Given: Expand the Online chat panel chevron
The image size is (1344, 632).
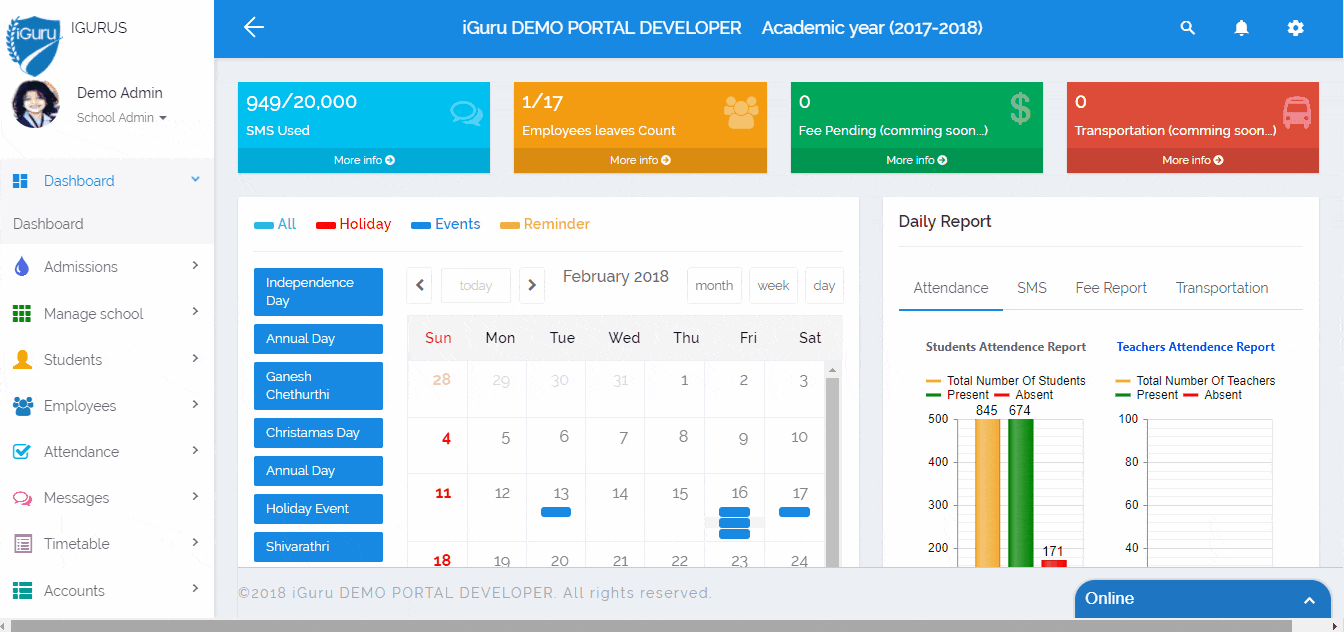Looking at the screenshot, I should [x=1309, y=600].
